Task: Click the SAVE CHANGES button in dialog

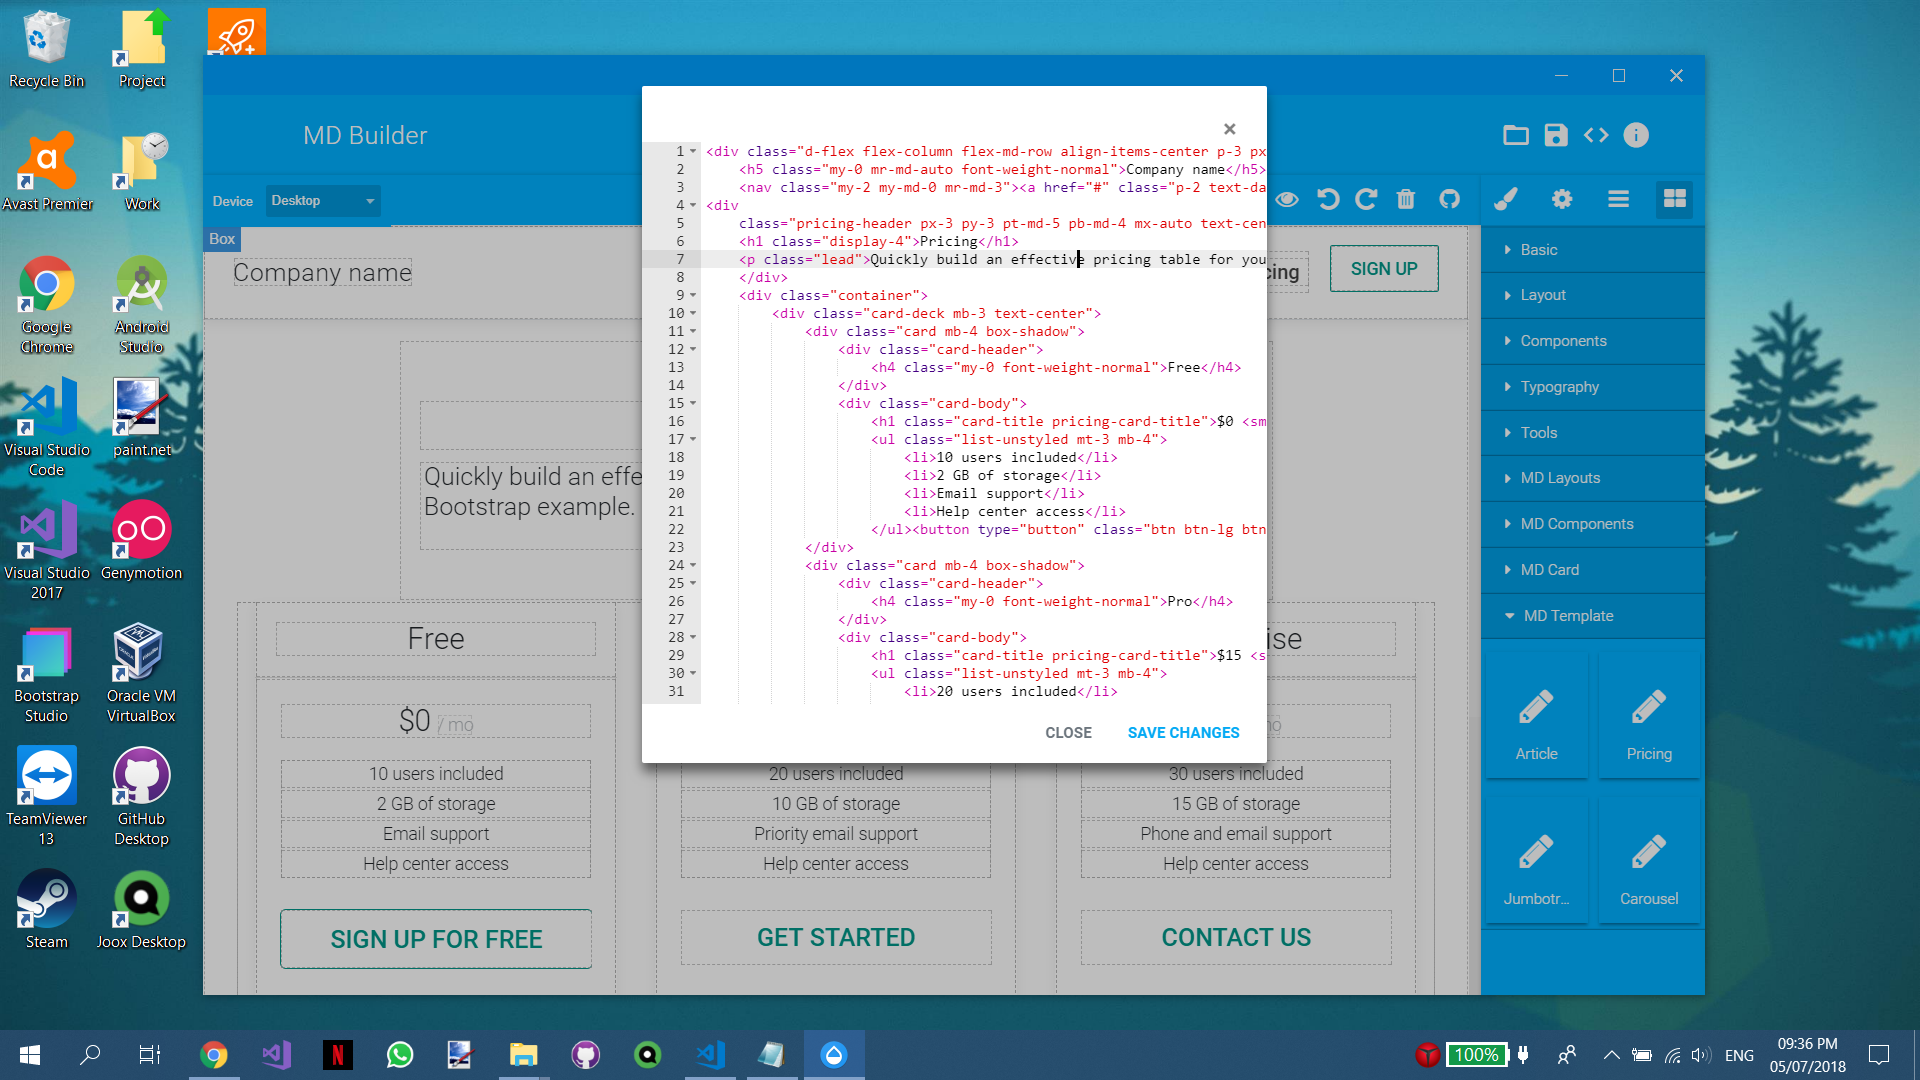Action: pos(1183,732)
